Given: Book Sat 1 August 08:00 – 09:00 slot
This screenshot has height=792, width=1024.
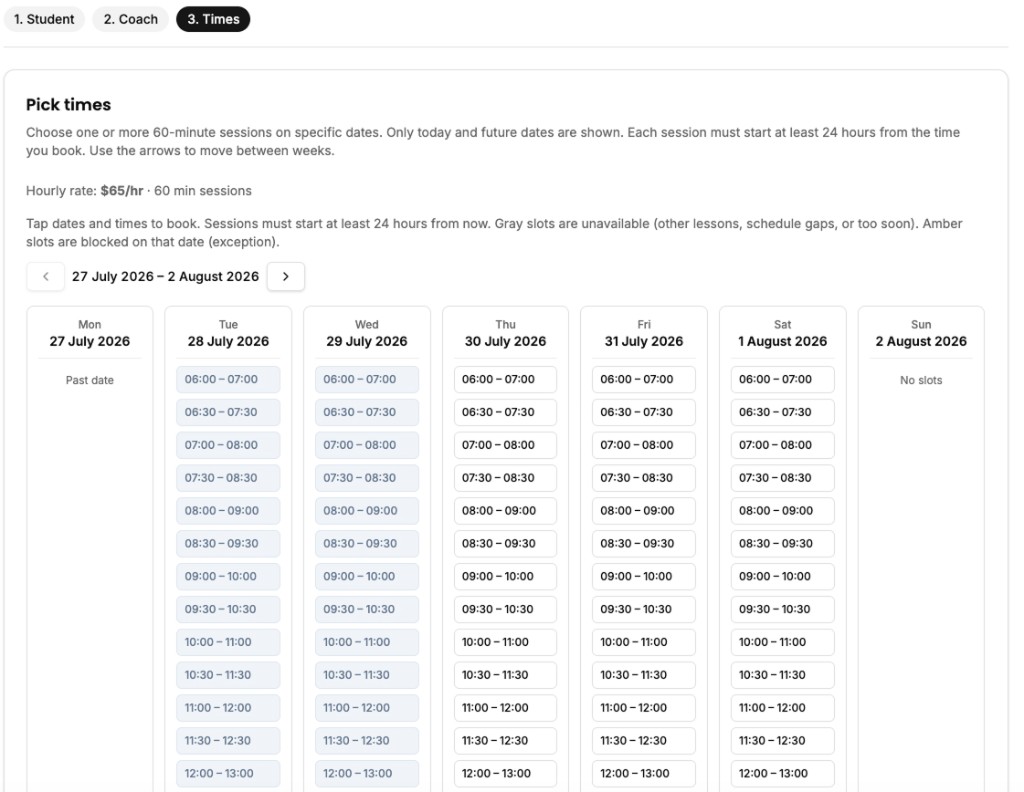Looking at the screenshot, I should 782,511.
